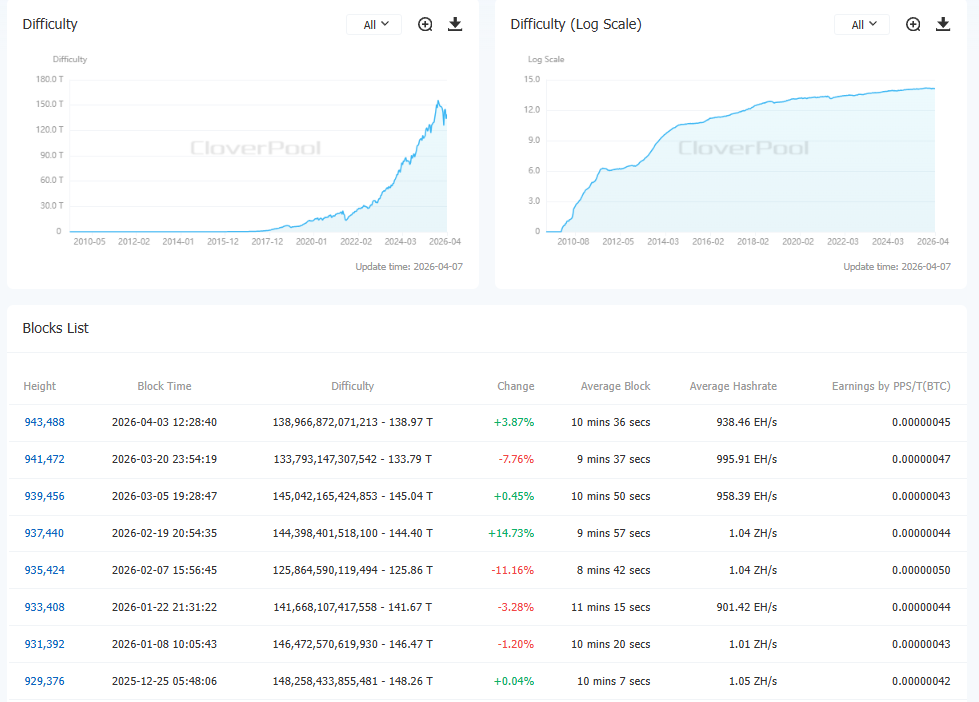Open block height 941,472

click(44, 459)
